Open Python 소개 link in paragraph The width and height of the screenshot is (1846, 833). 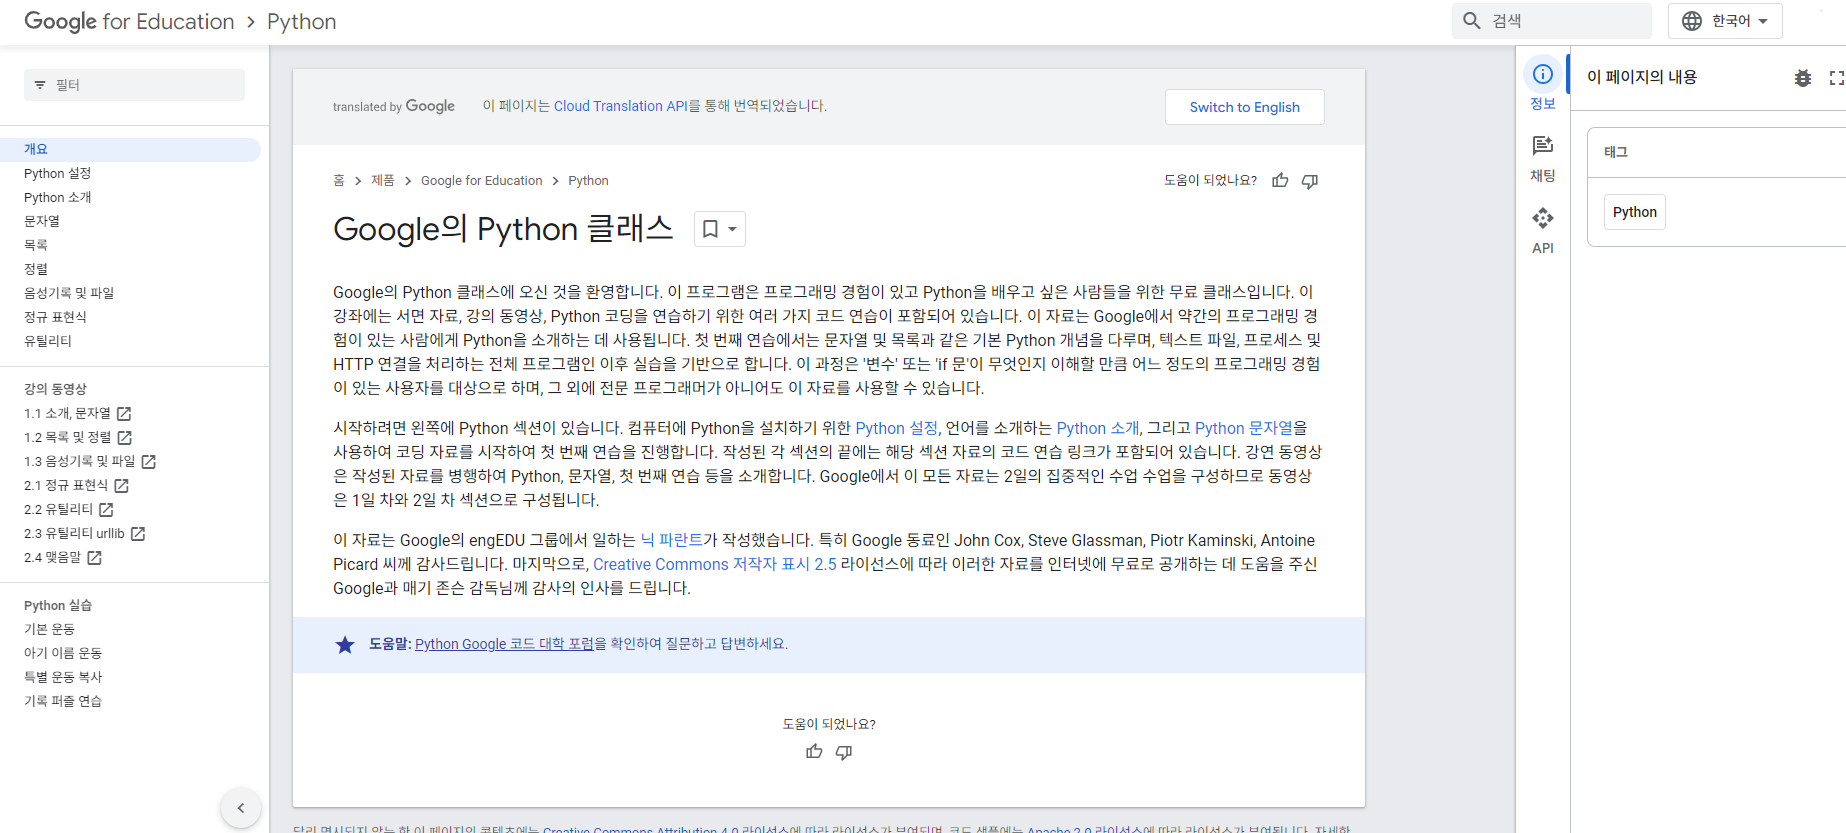pos(1098,428)
